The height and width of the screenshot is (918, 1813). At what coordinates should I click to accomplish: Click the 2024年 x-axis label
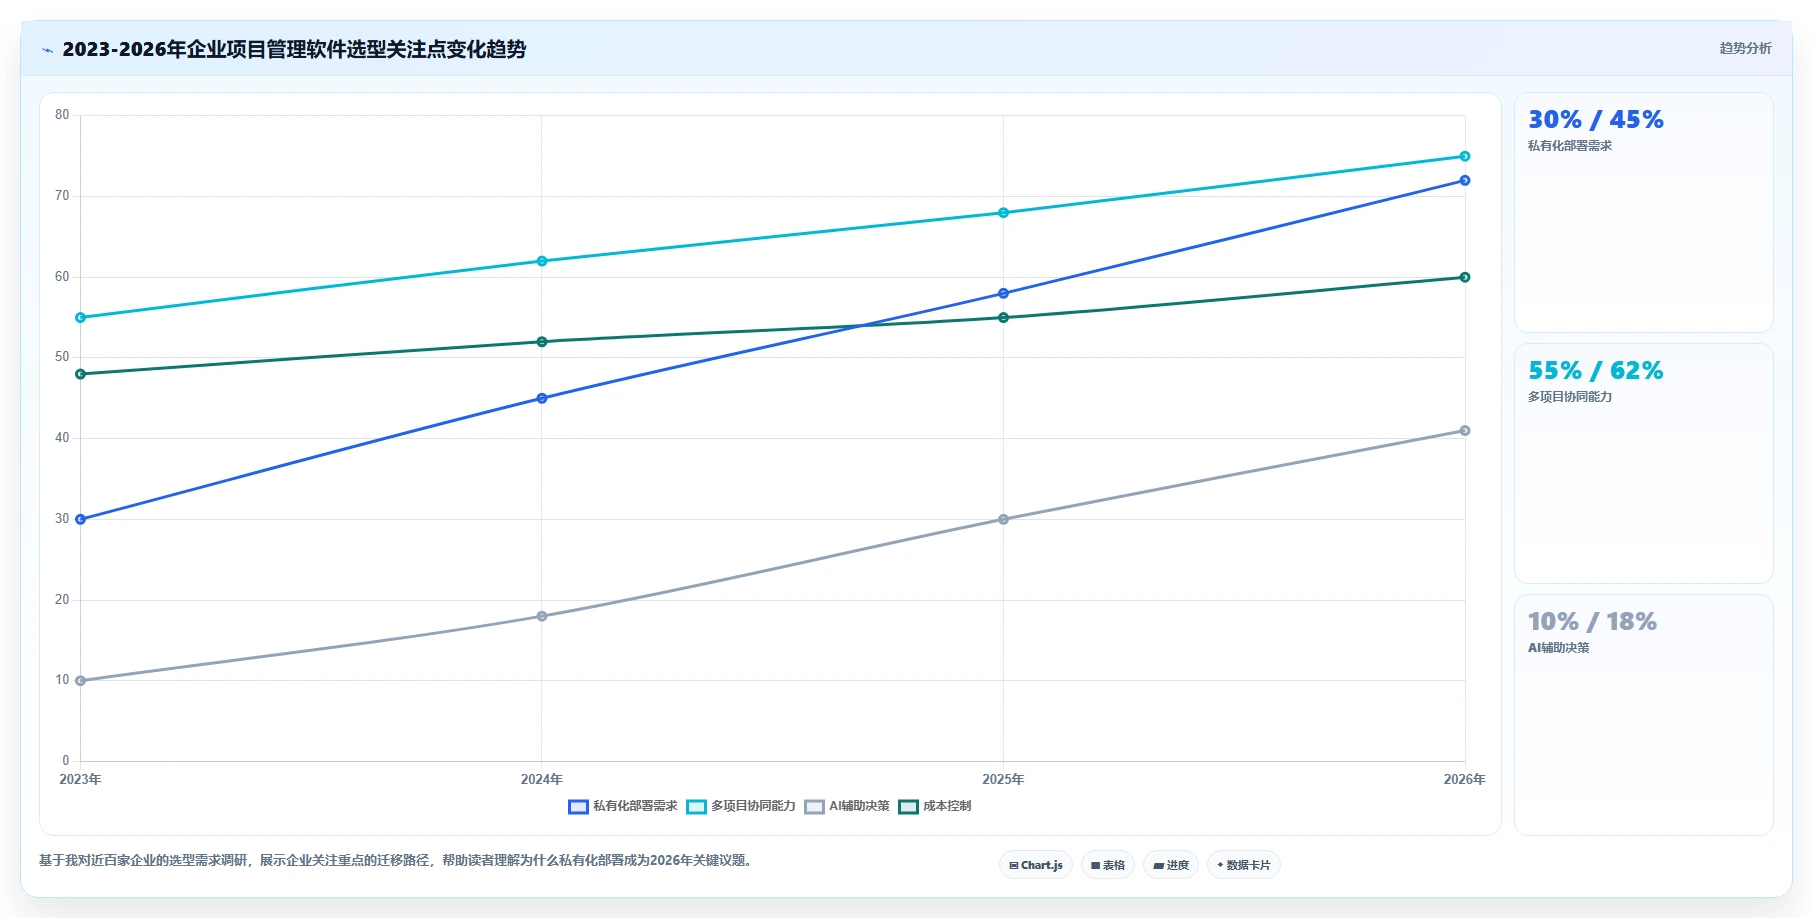(542, 779)
